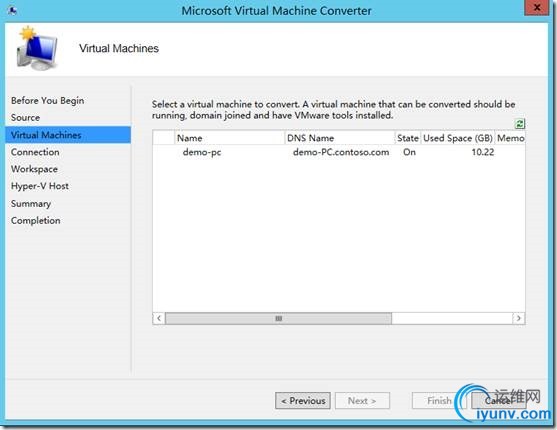Jump to the Summary step
The width and height of the screenshot is (557, 430).
coord(31,204)
